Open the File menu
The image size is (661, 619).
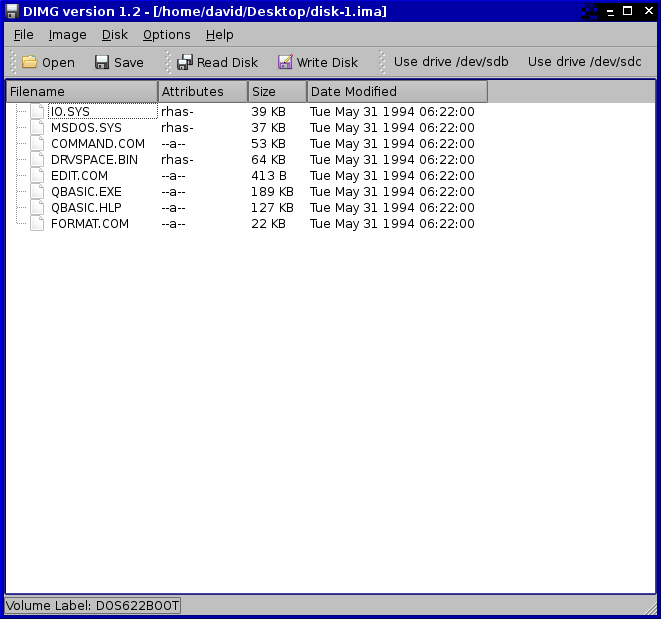pos(23,35)
